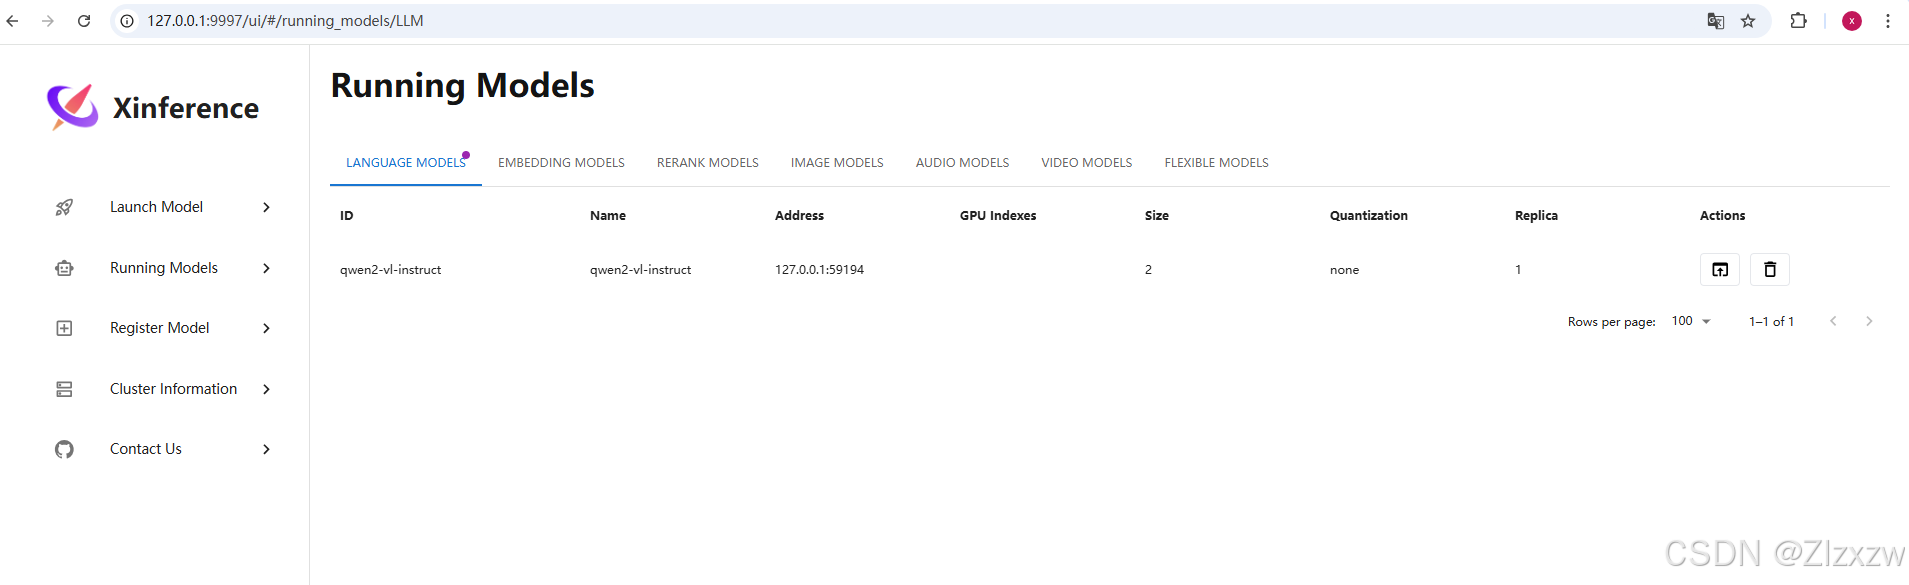Click the Running Models page heading
1909x585 pixels.
click(x=462, y=86)
